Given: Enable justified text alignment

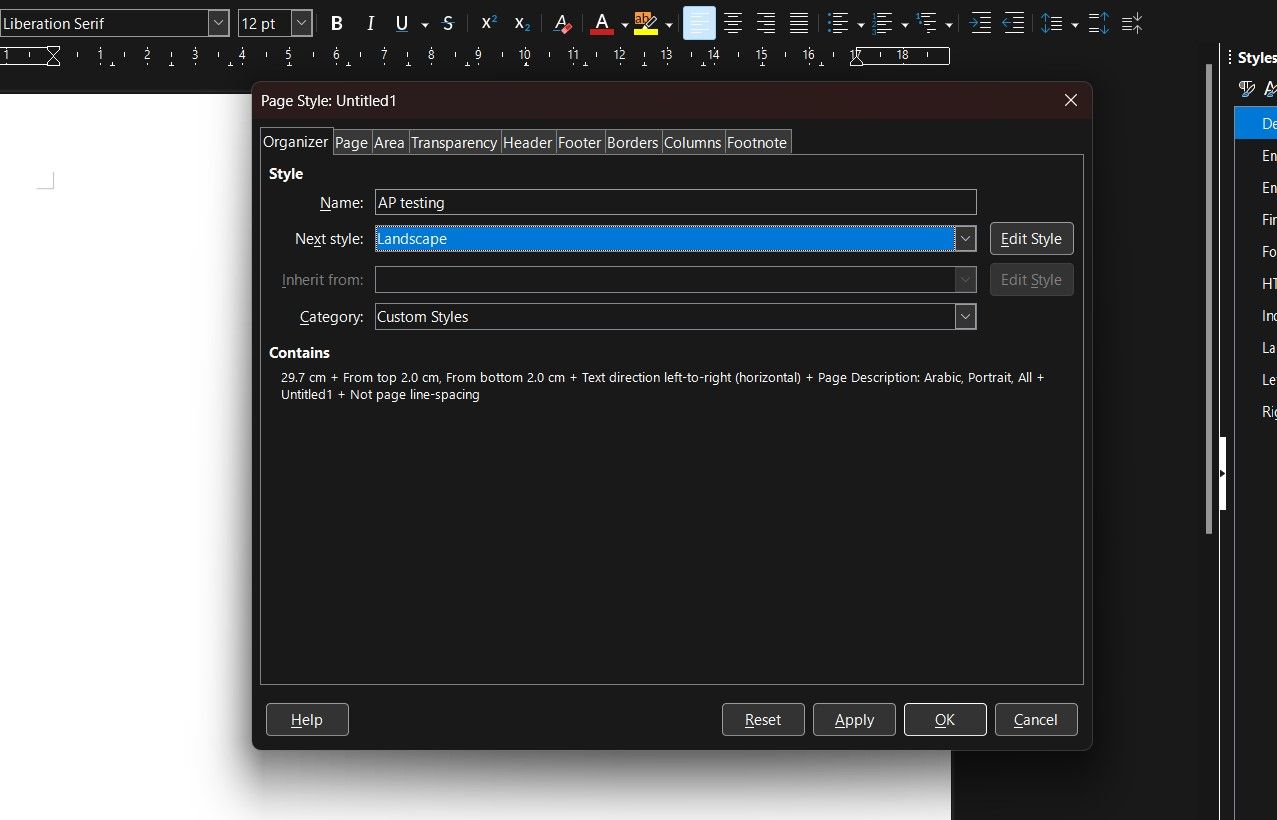Looking at the screenshot, I should pyautogui.click(x=799, y=23).
